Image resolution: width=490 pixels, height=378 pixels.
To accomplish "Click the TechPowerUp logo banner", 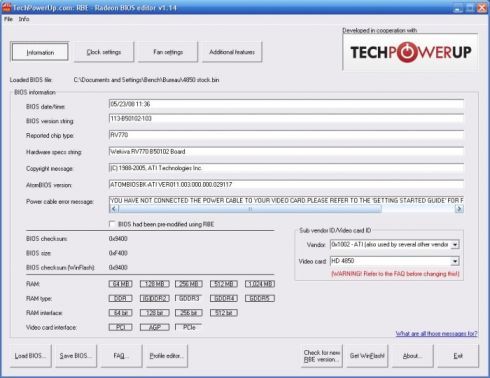I will coord(410,52).
